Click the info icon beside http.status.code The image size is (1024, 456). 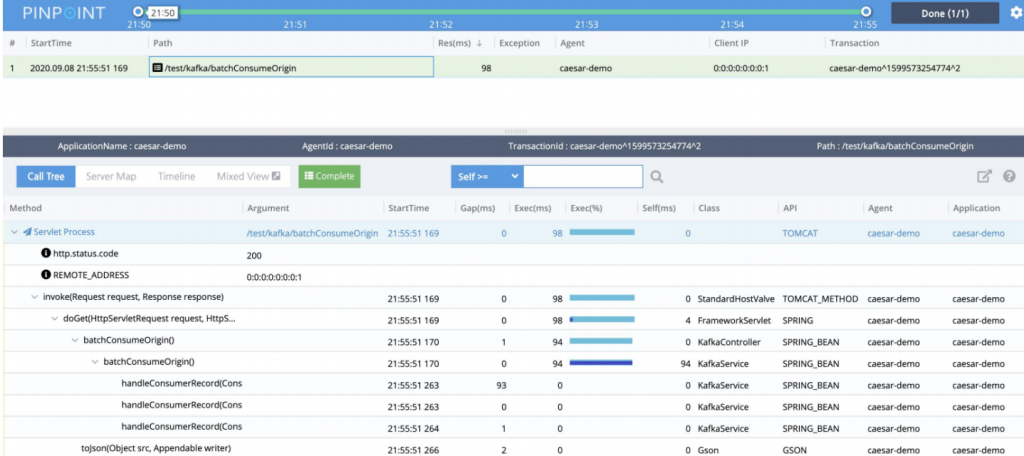tap(46, 254)
